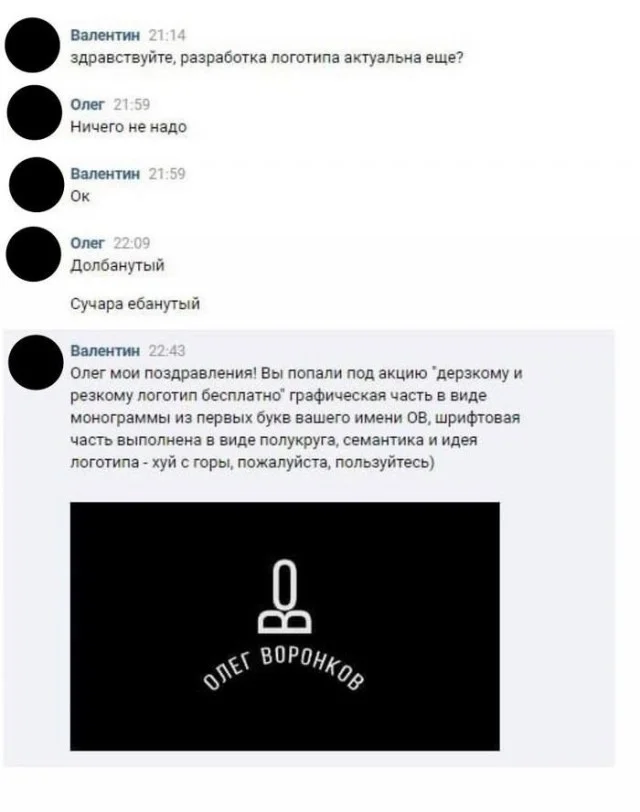Open the 'Олег Воронков' logo image attachment
The width and height of the screenshot is (640, 812).
click(x=285, y=626)
